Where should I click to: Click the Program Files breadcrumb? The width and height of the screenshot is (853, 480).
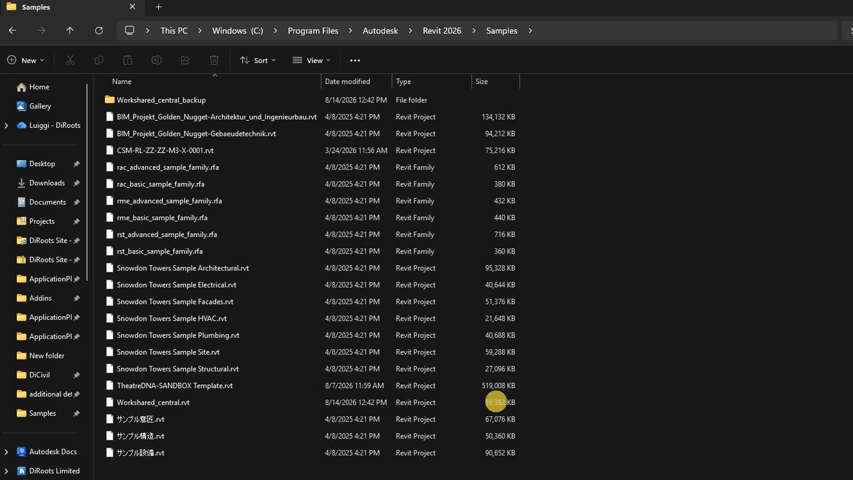tap(313, 30)
